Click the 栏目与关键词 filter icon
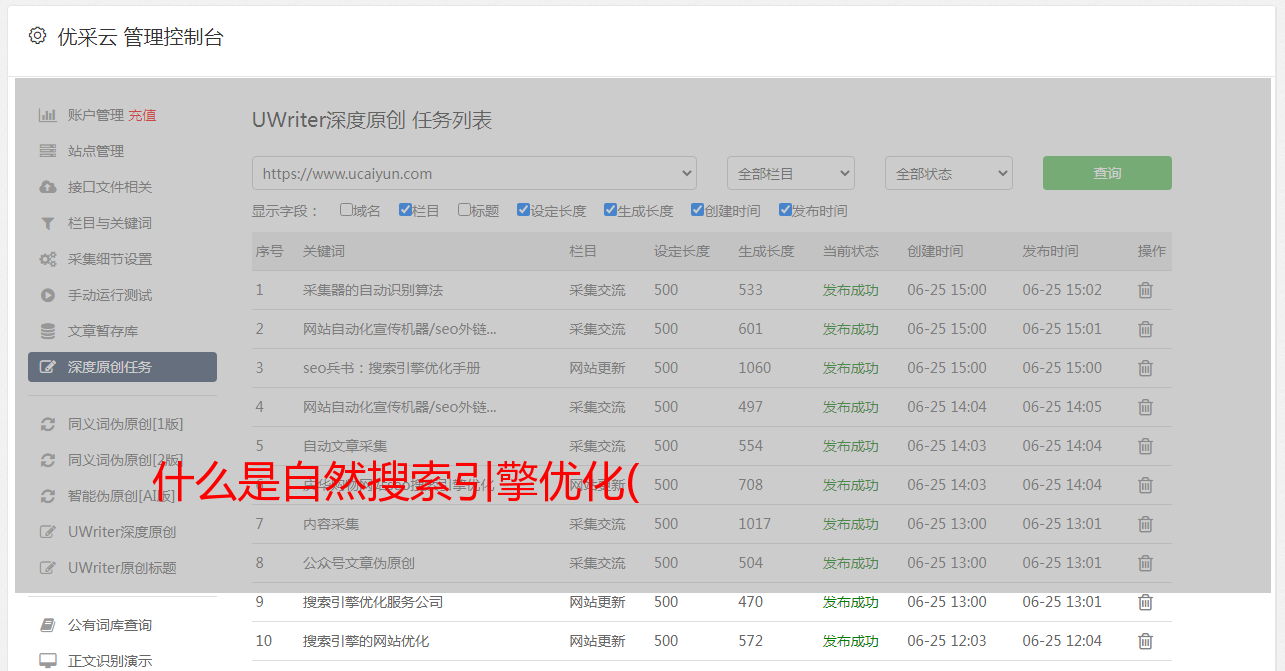1285x671 pixels. point(47,223)
